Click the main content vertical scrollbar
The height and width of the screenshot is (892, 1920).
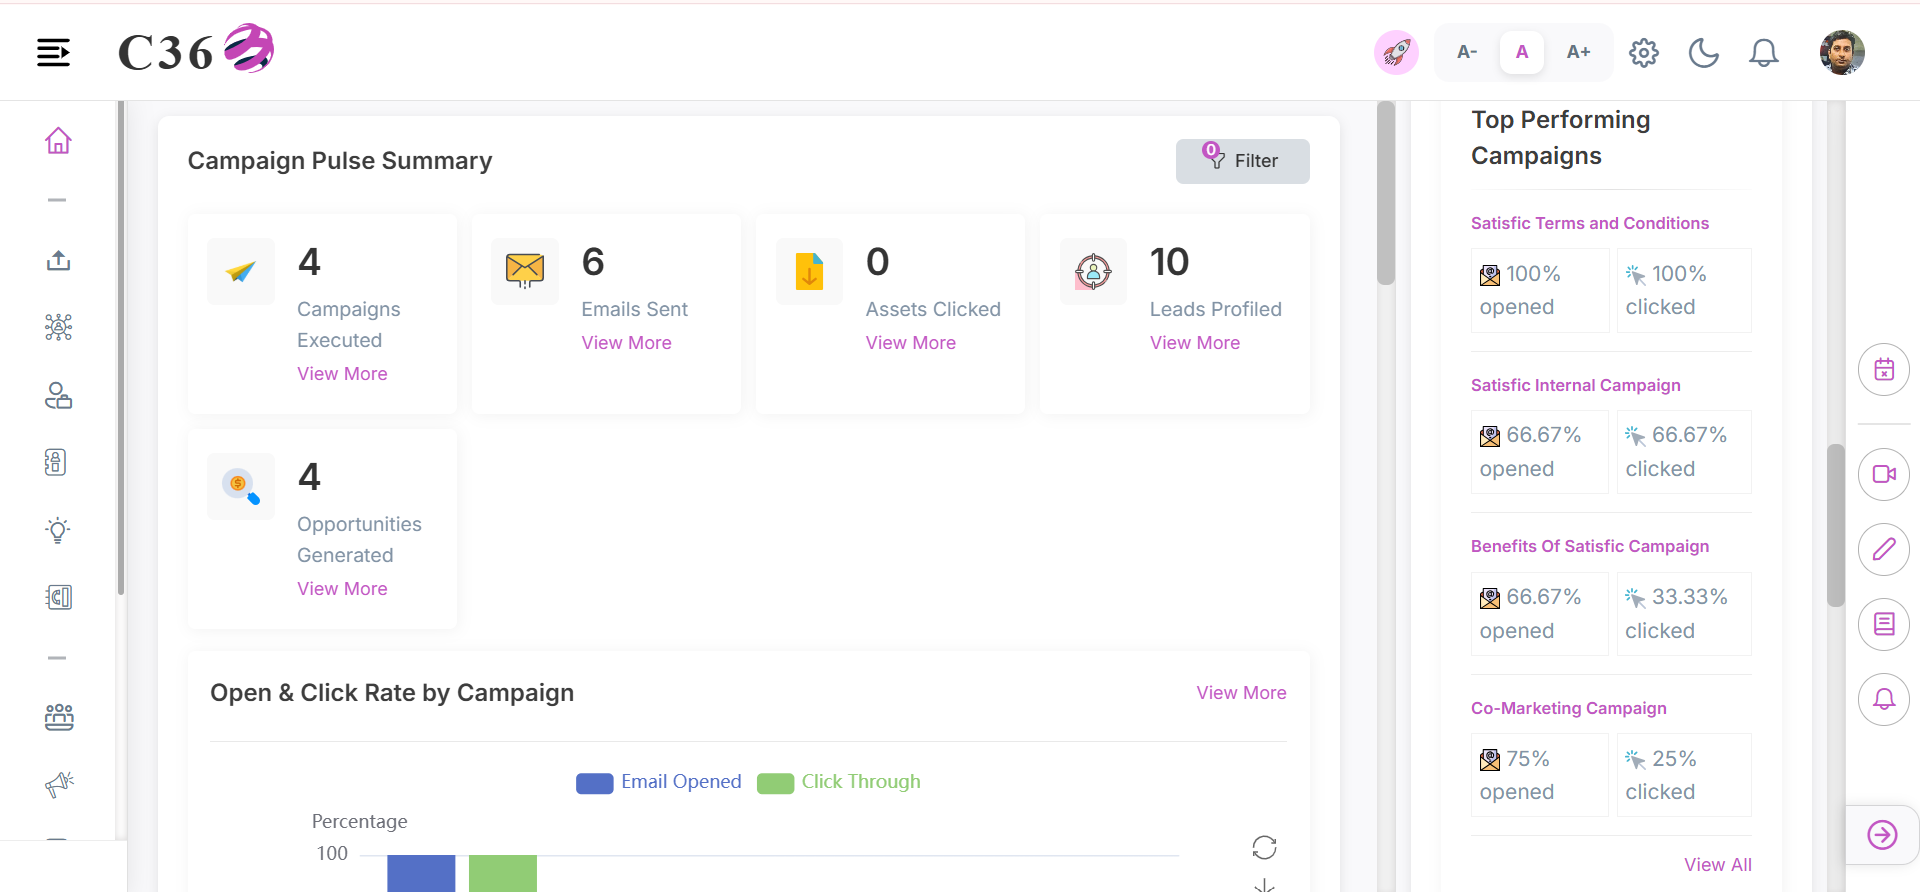tap(1386, 193)
